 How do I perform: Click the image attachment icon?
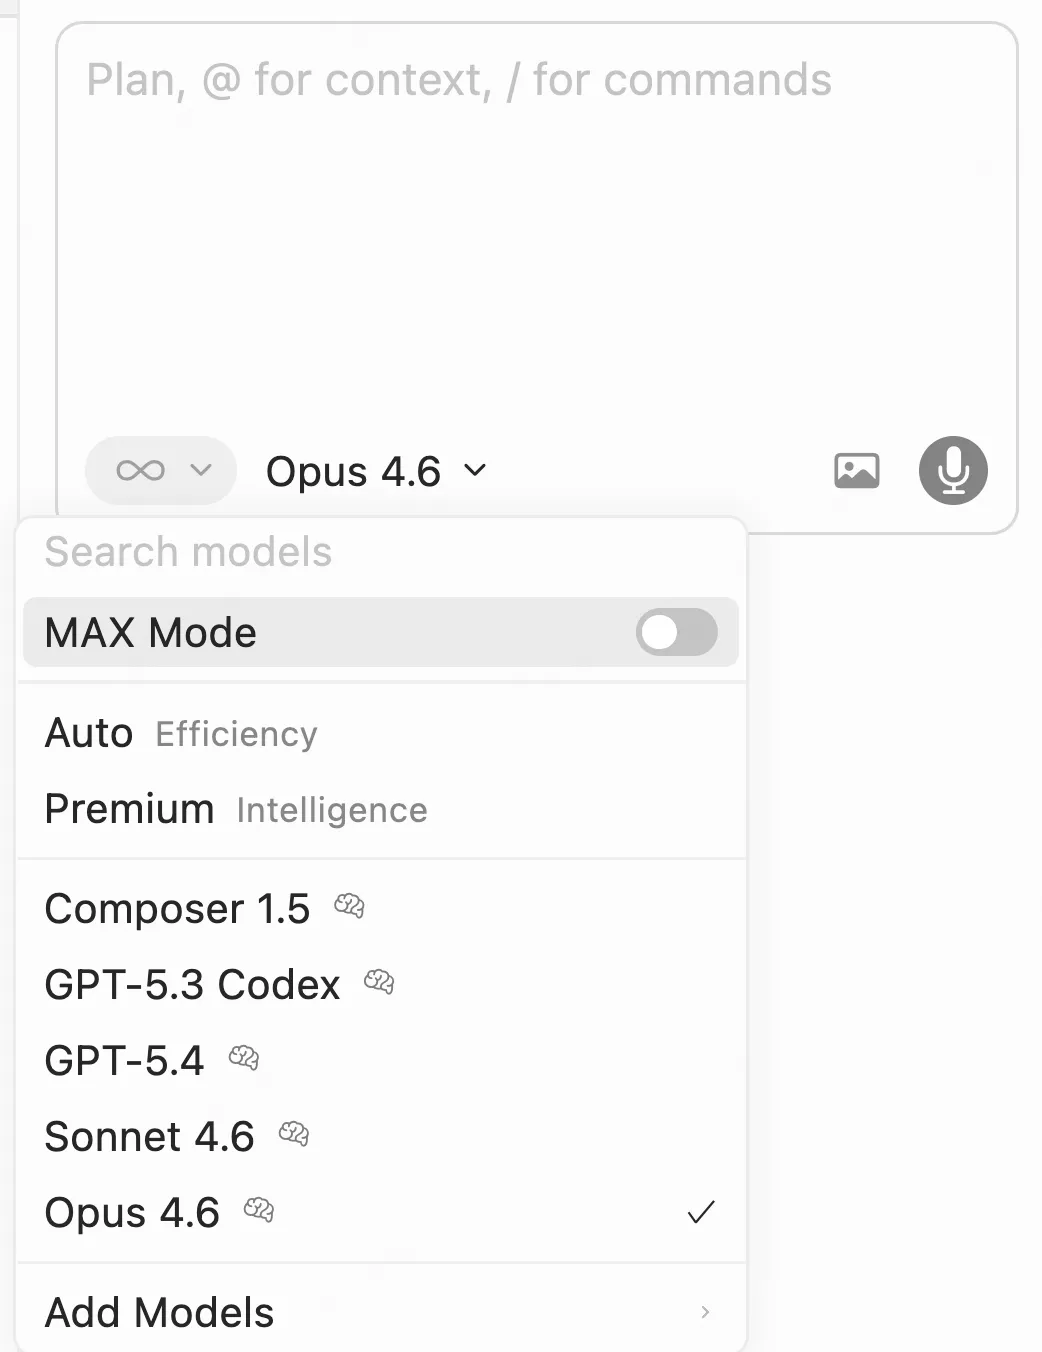point(857,470)
